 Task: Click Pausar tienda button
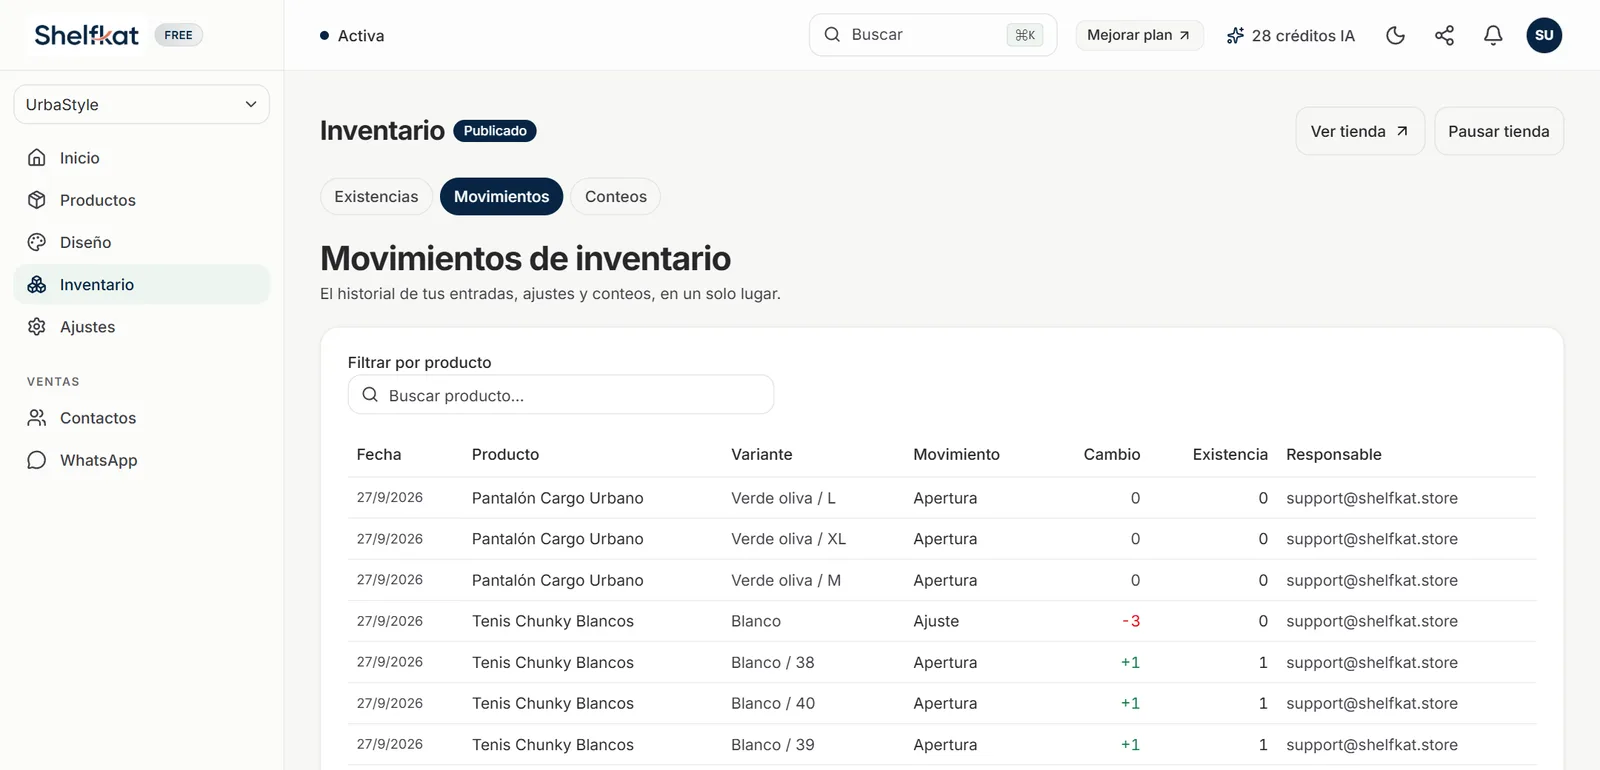tap(1499, 131)
